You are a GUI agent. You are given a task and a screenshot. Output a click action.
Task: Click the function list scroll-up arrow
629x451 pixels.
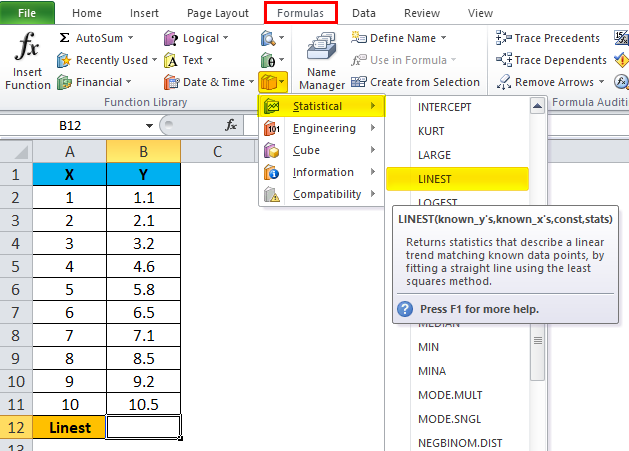537,106
